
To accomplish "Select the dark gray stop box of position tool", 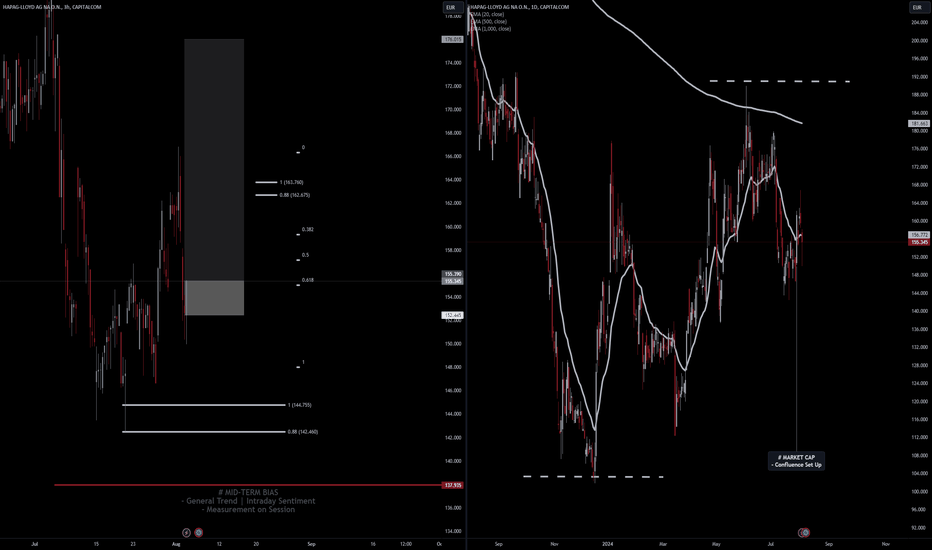I will (x=214, y=160).
